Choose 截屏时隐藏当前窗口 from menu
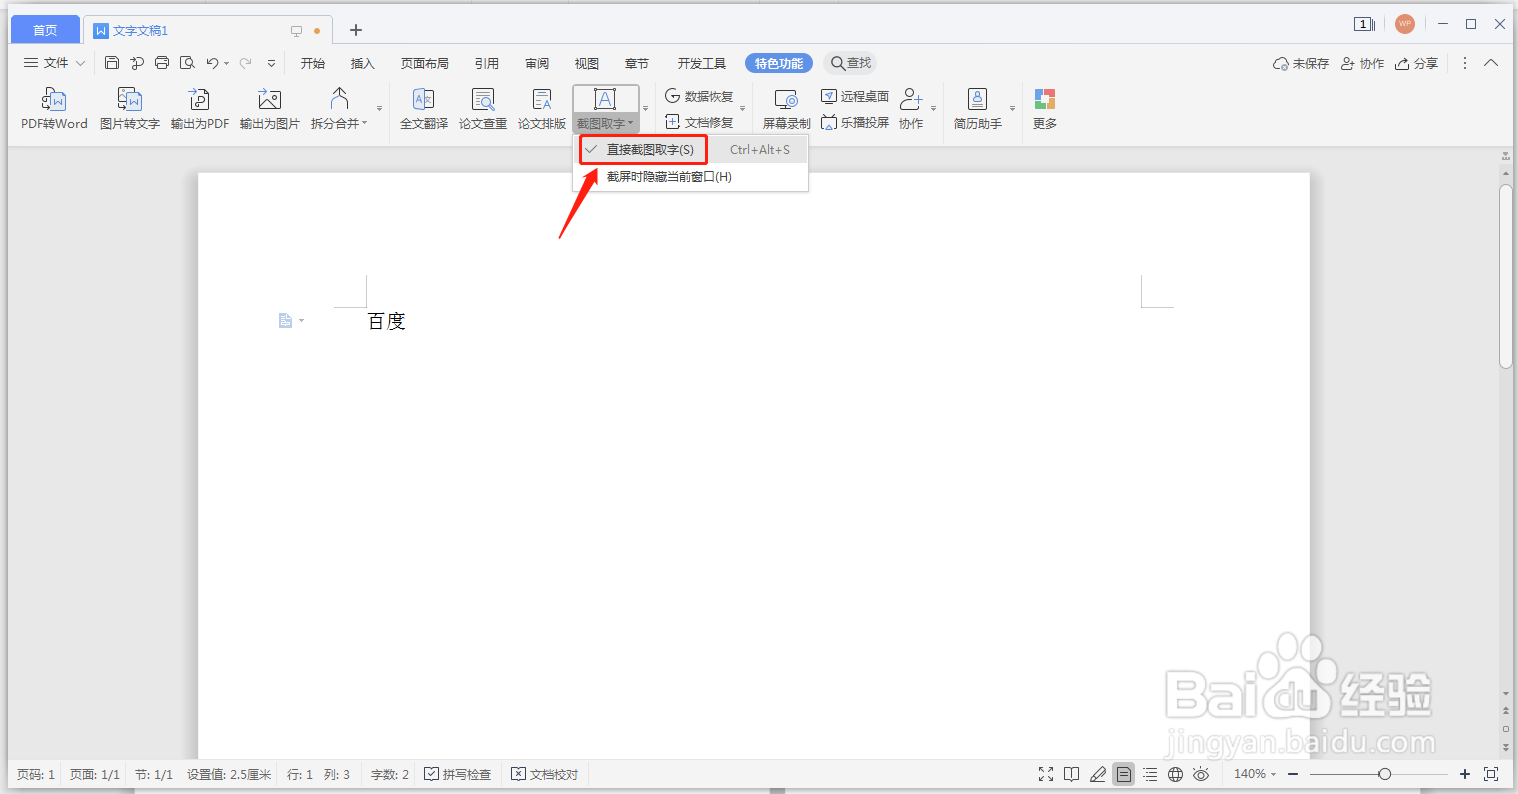 pyautogui.click(x=667, y=176)
